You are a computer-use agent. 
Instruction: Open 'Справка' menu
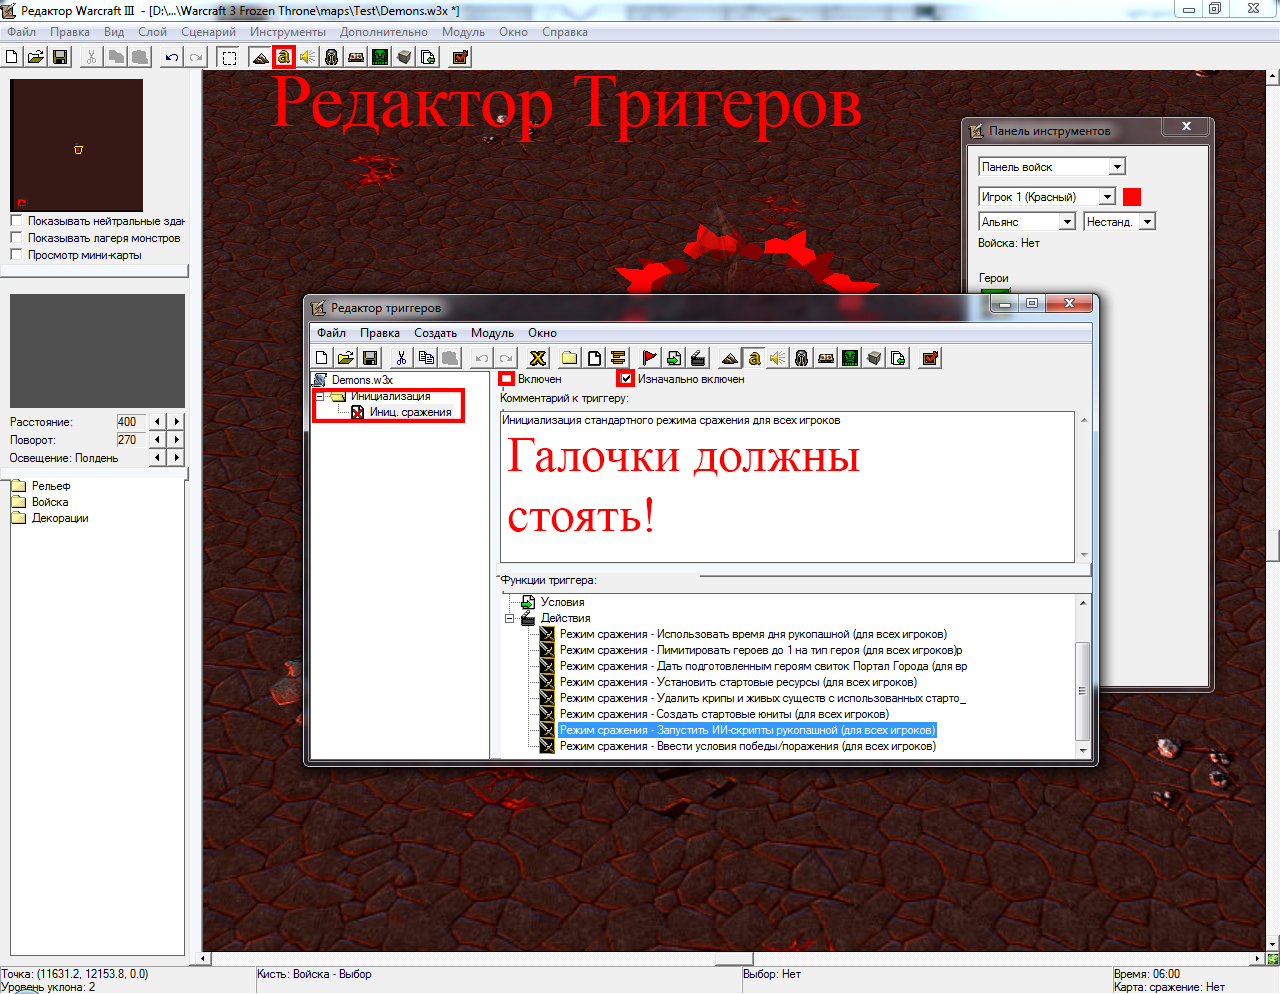565,32
